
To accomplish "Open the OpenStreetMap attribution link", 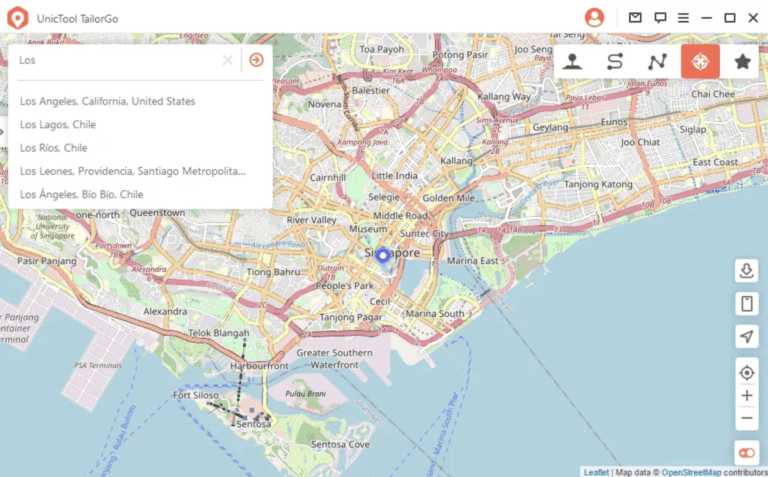I will pos(691,472).
